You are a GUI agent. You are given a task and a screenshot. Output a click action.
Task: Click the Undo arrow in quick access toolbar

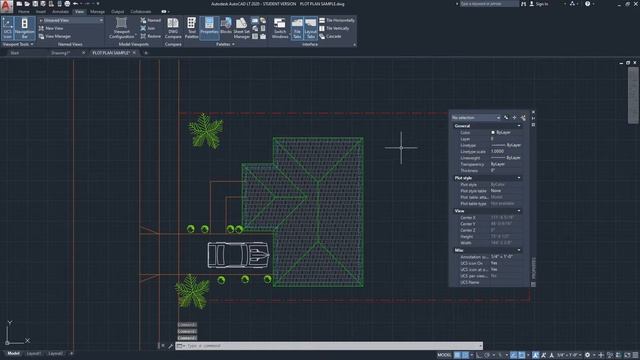point(75,4)
